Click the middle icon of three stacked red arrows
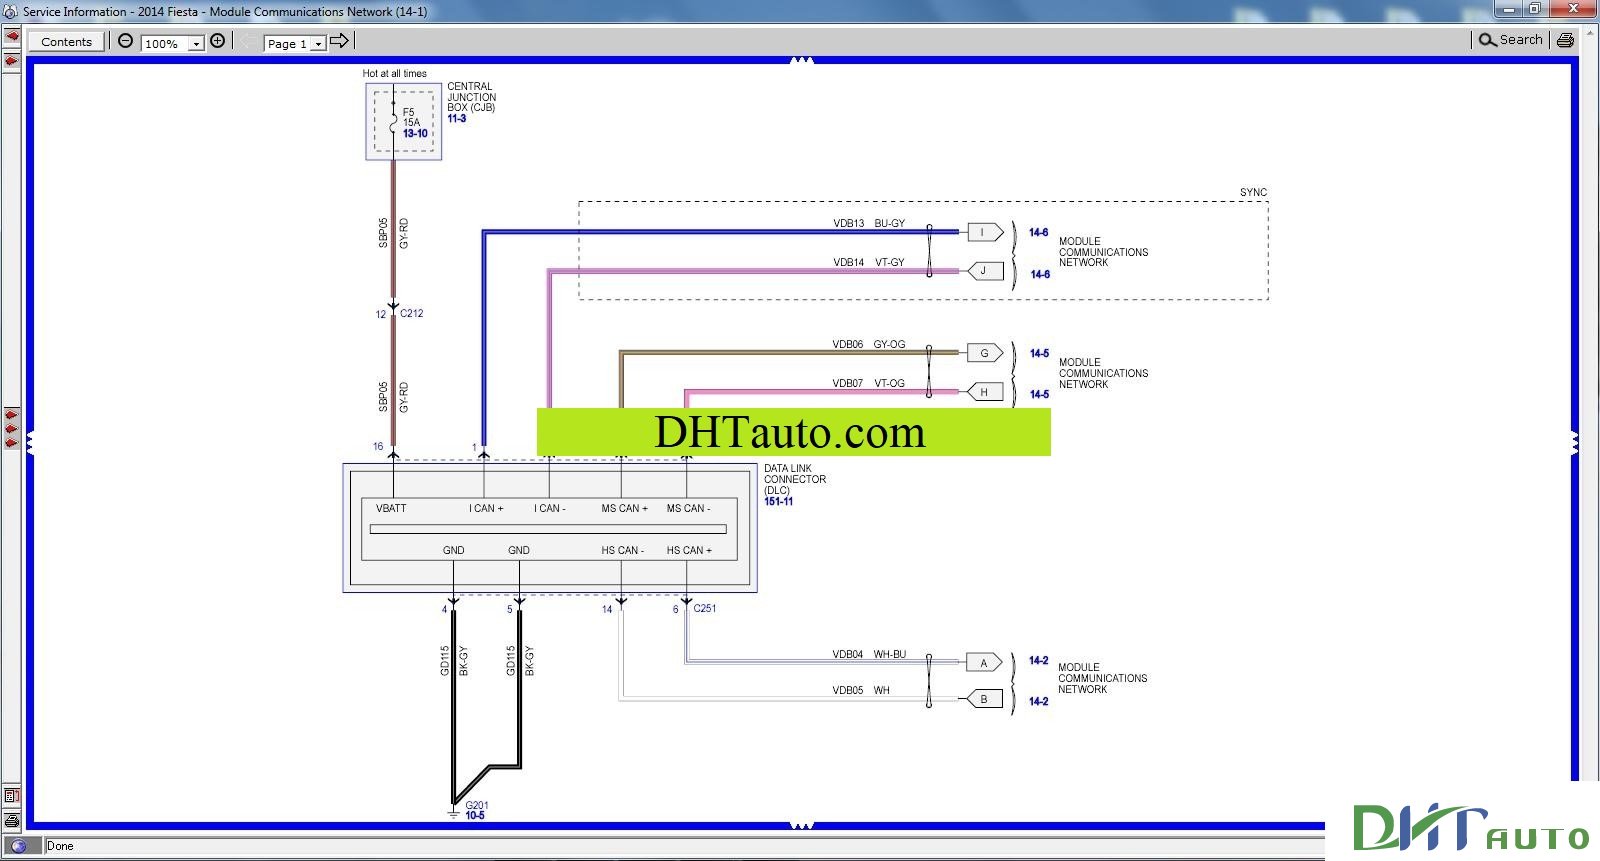 tap(12, 428)
